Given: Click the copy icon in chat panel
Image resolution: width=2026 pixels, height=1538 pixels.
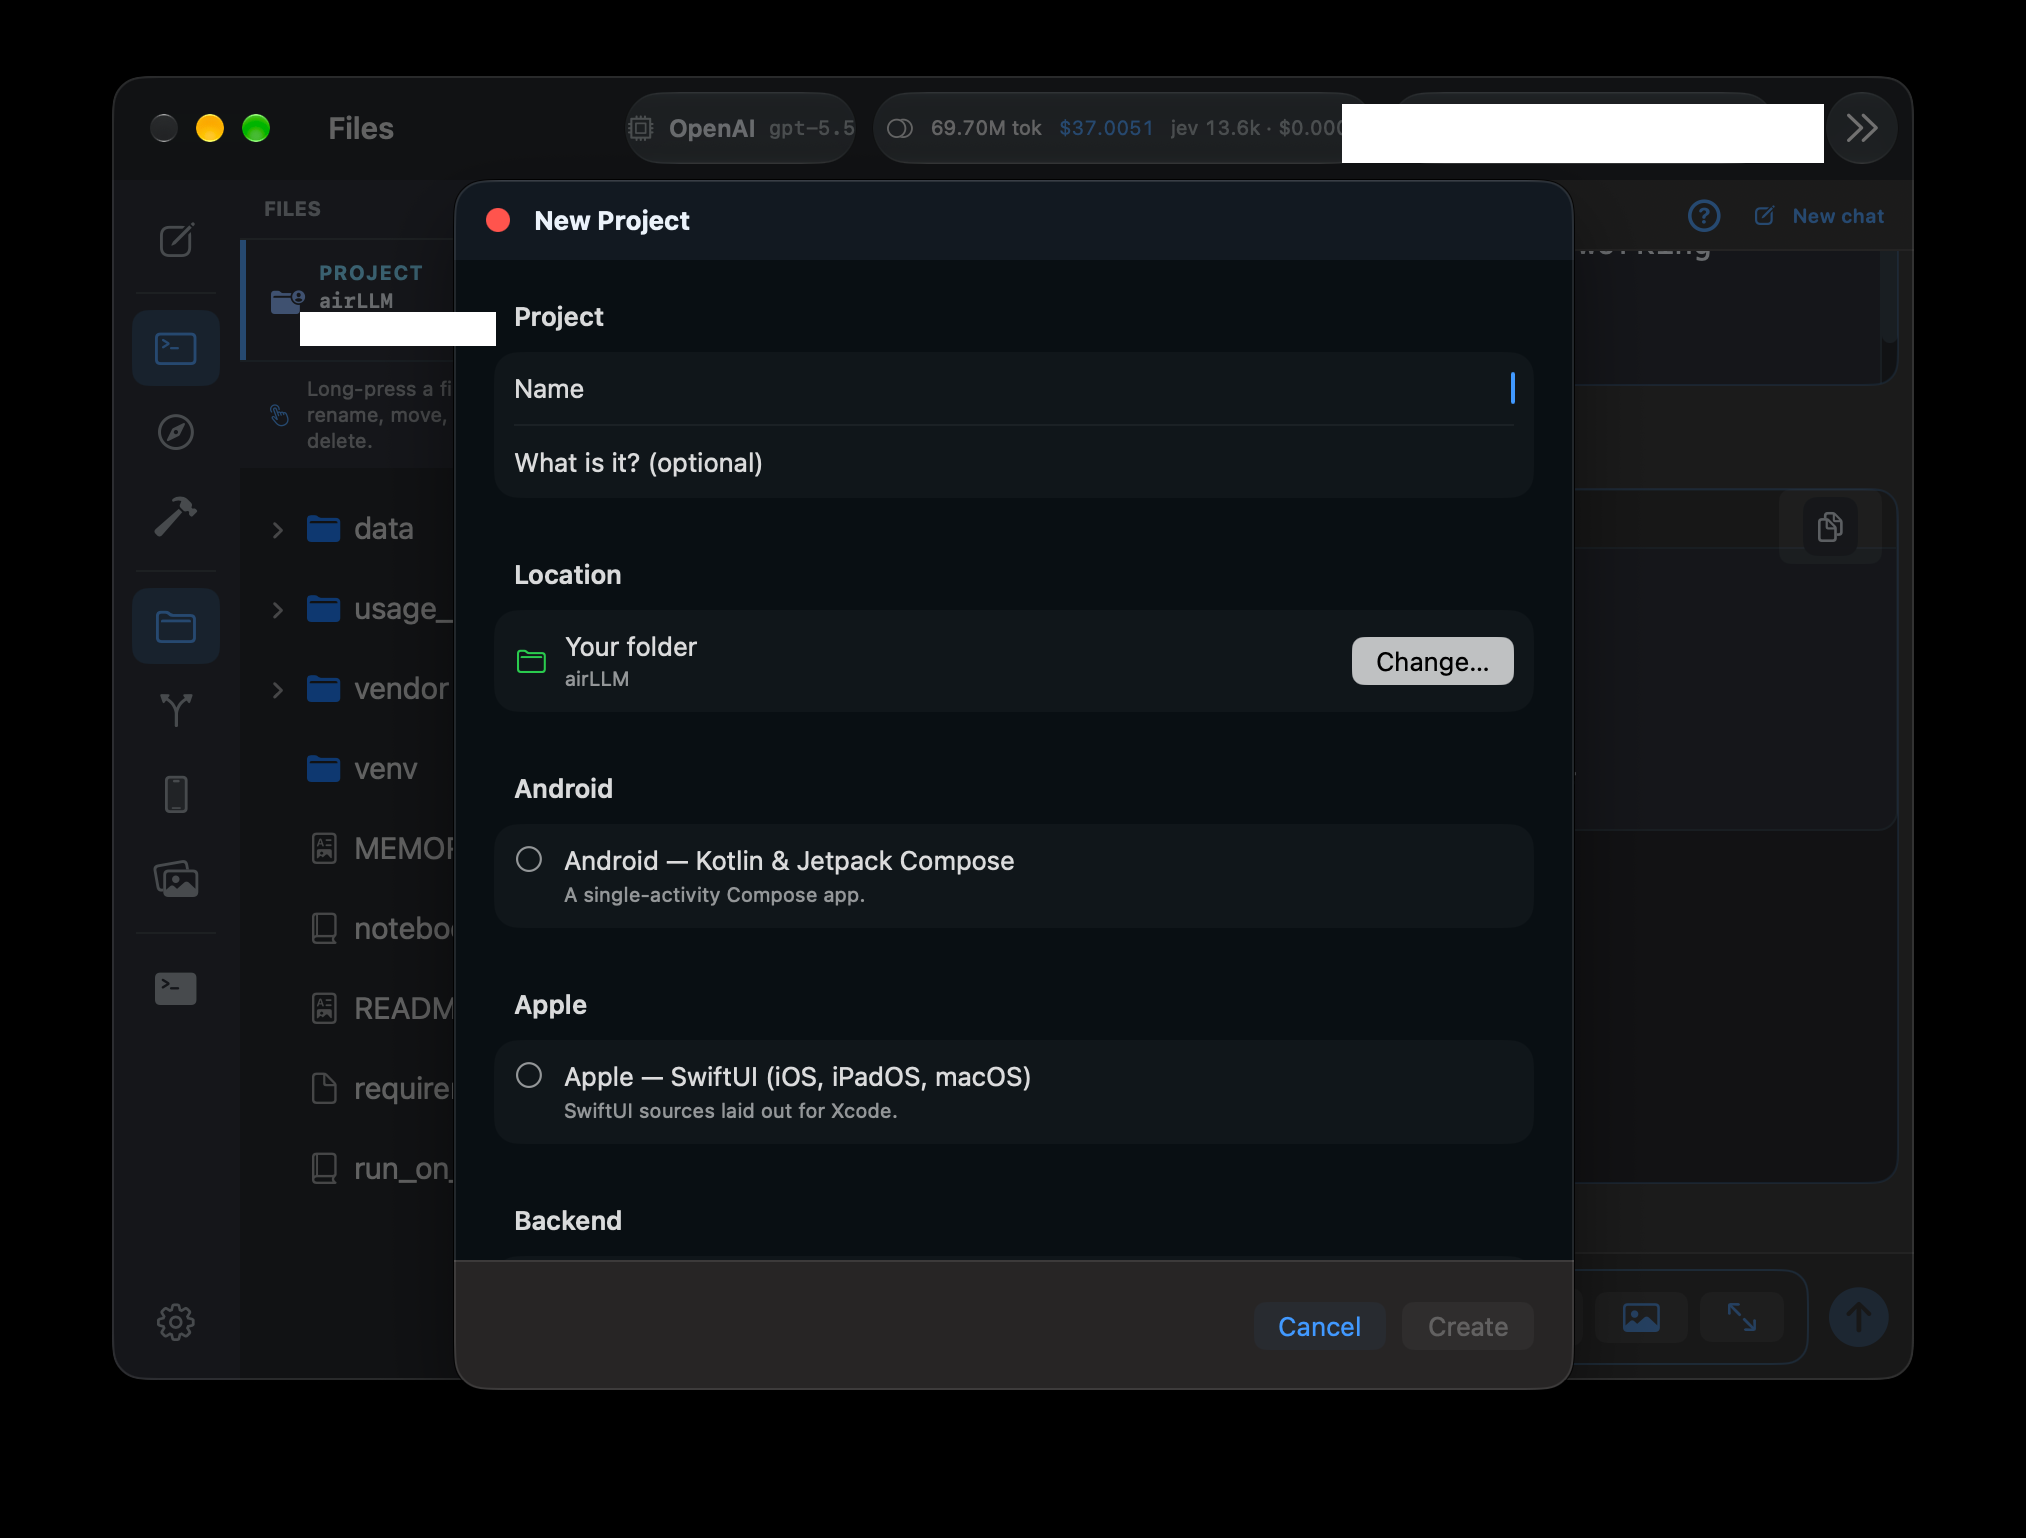Looking at the screenshot, I should 1830,526.
